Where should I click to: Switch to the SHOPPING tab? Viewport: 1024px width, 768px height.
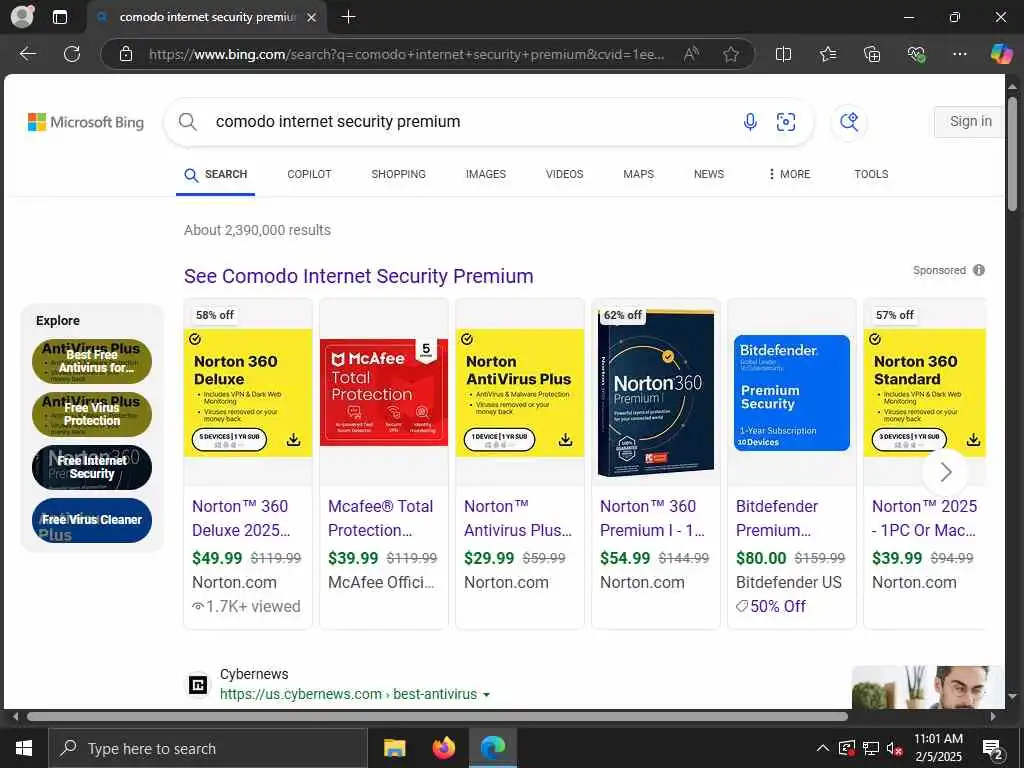398,174
